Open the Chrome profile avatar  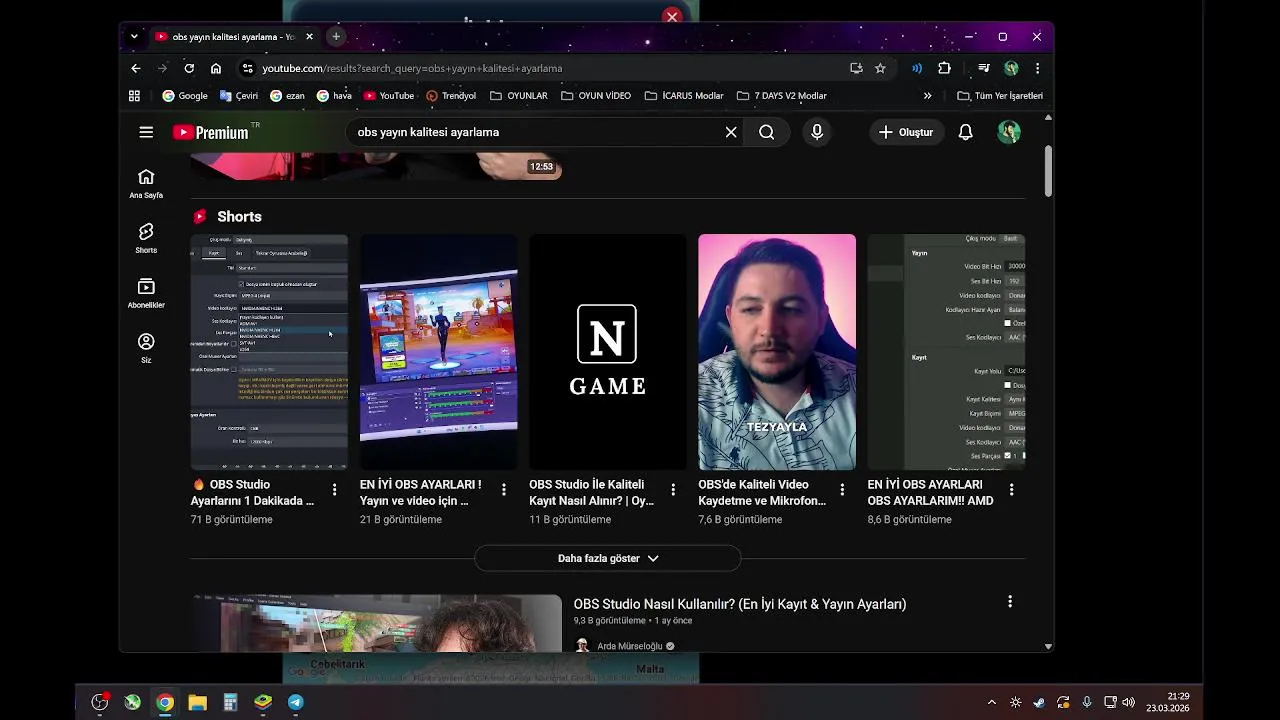tap(1011, 68)
